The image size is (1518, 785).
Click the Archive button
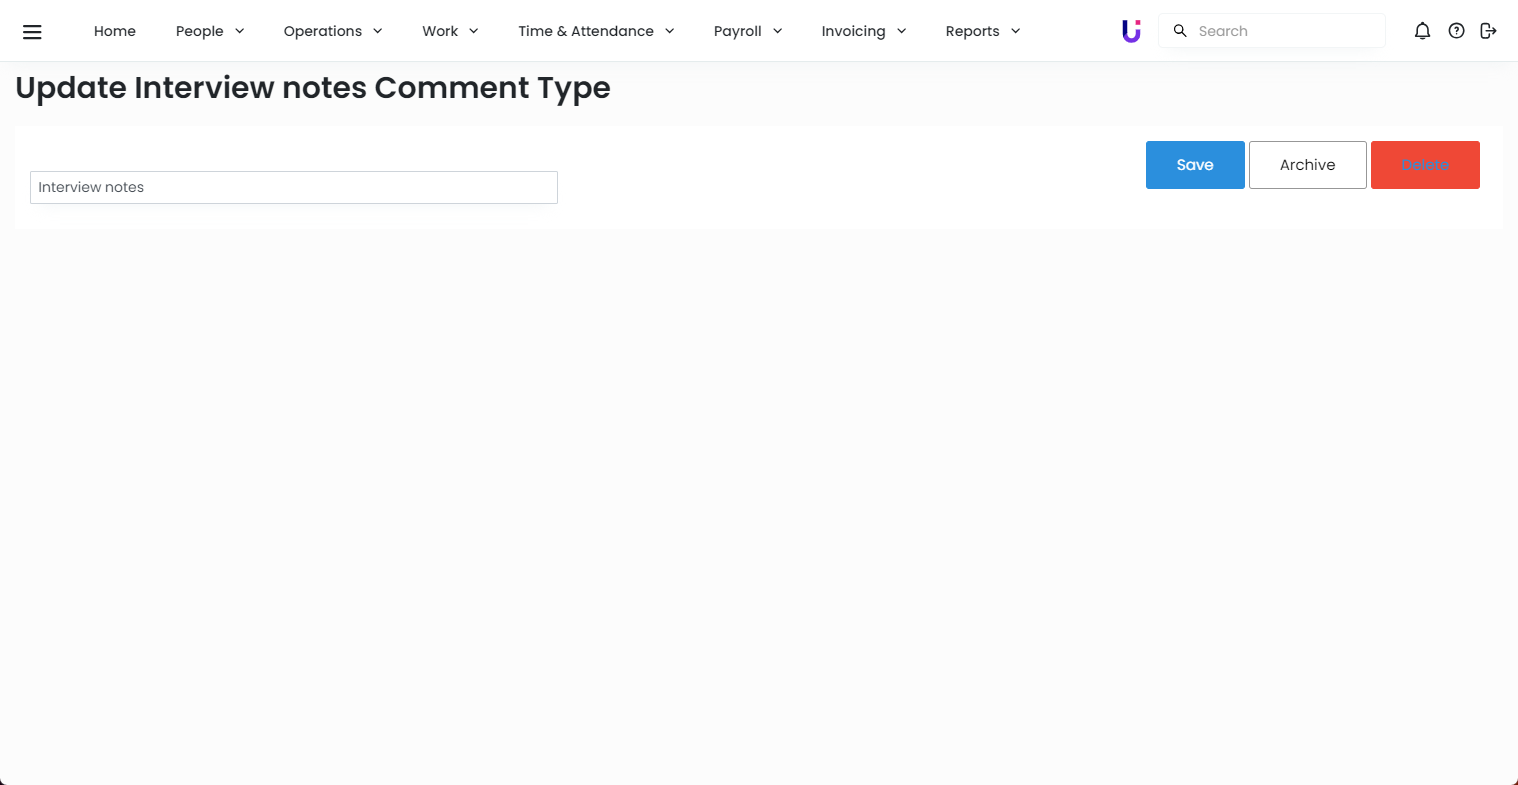(x=1307, y=165)
